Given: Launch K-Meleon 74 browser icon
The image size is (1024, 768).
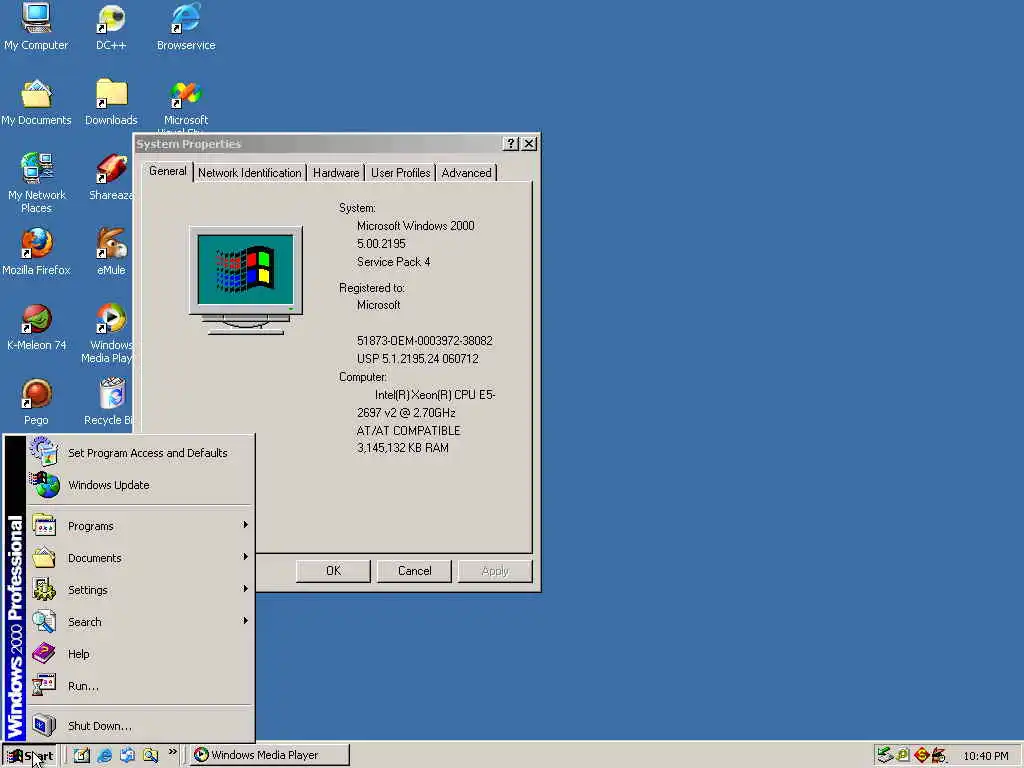Looking at the screenshot, I should point(37,327).
